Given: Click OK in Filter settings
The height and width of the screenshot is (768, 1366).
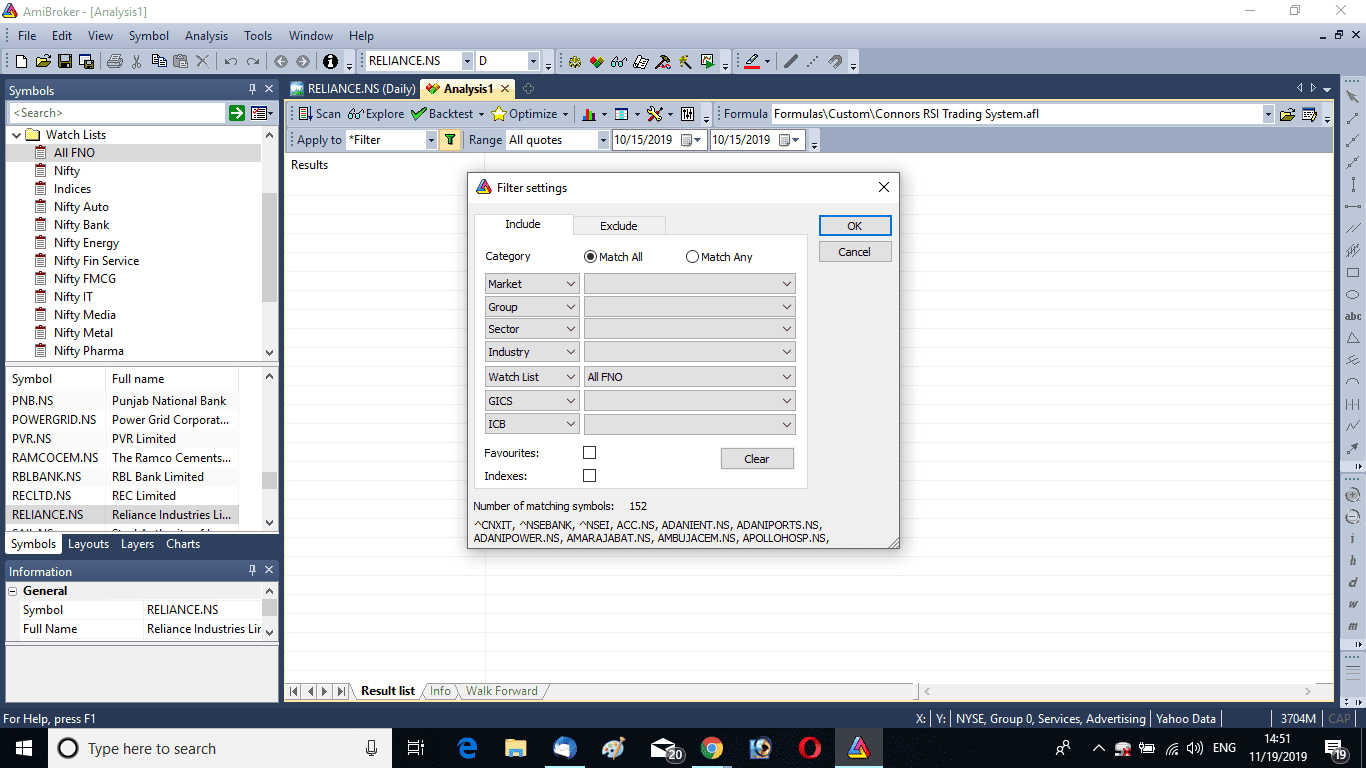Looking at the screenshot, I should (855, 226).
